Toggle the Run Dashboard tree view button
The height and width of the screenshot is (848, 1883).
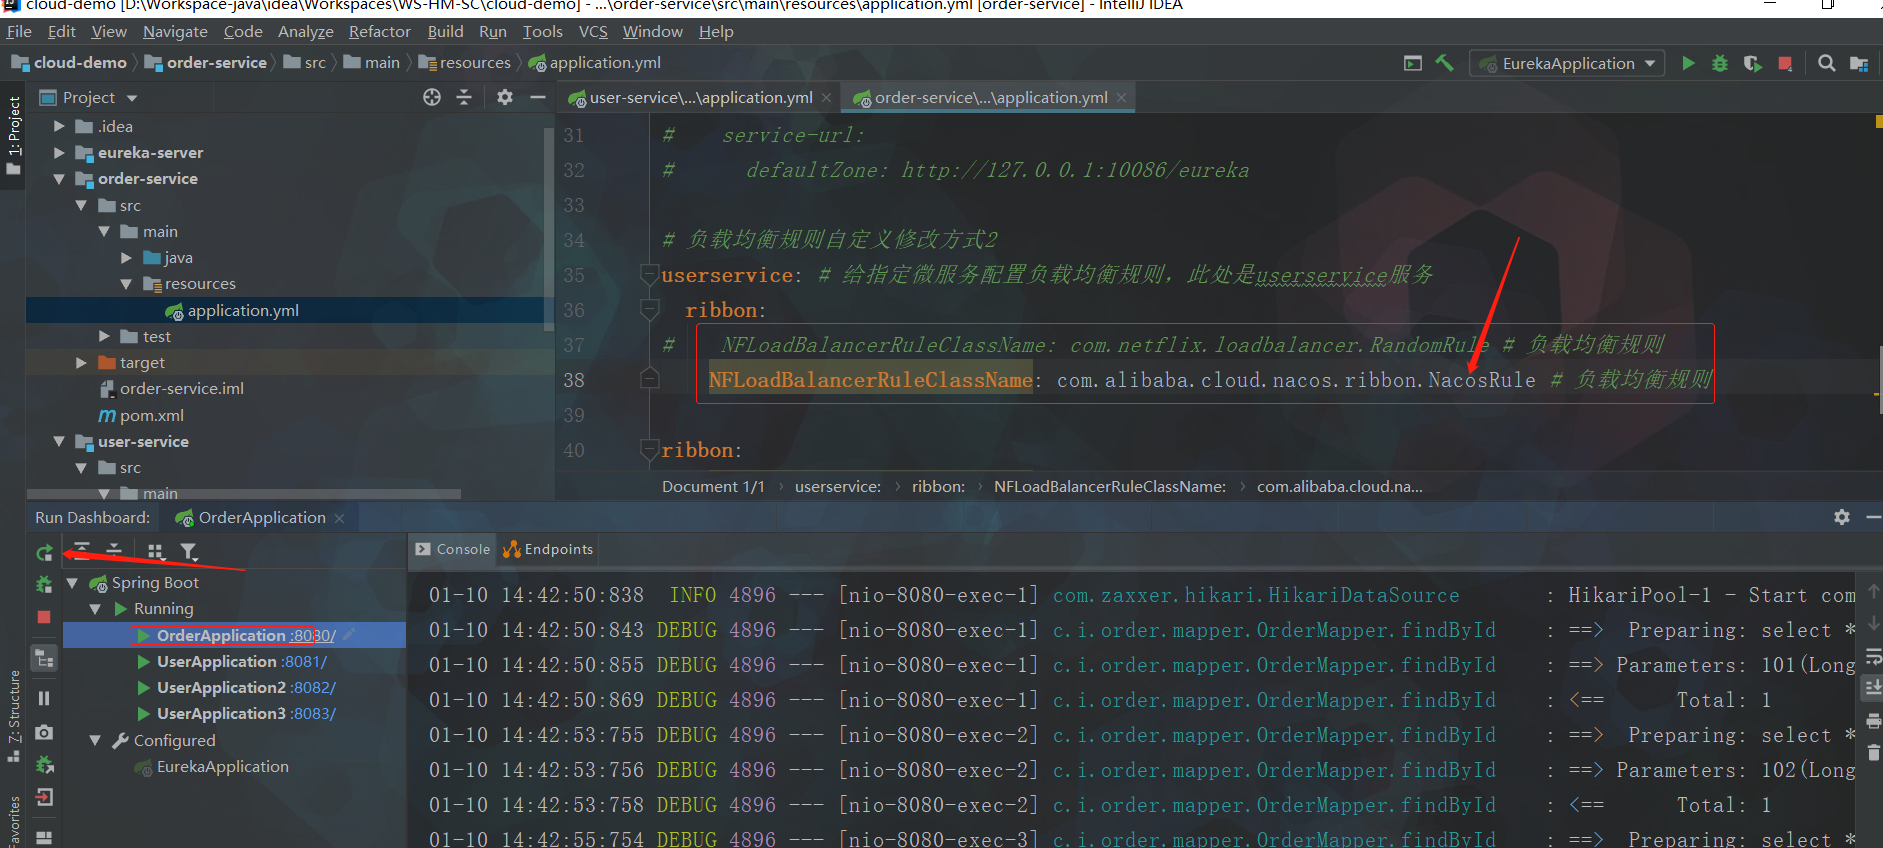pyautogui.click(x=44, y=658)
